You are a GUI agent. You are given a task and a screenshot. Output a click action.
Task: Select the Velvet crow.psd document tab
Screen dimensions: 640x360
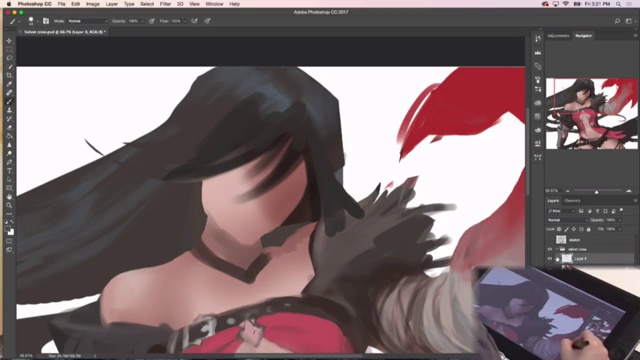(63, 31)
